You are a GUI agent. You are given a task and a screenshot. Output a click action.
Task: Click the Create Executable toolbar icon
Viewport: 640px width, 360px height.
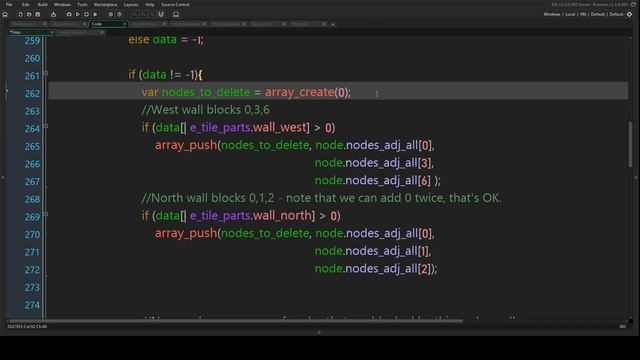coord(53,14)
